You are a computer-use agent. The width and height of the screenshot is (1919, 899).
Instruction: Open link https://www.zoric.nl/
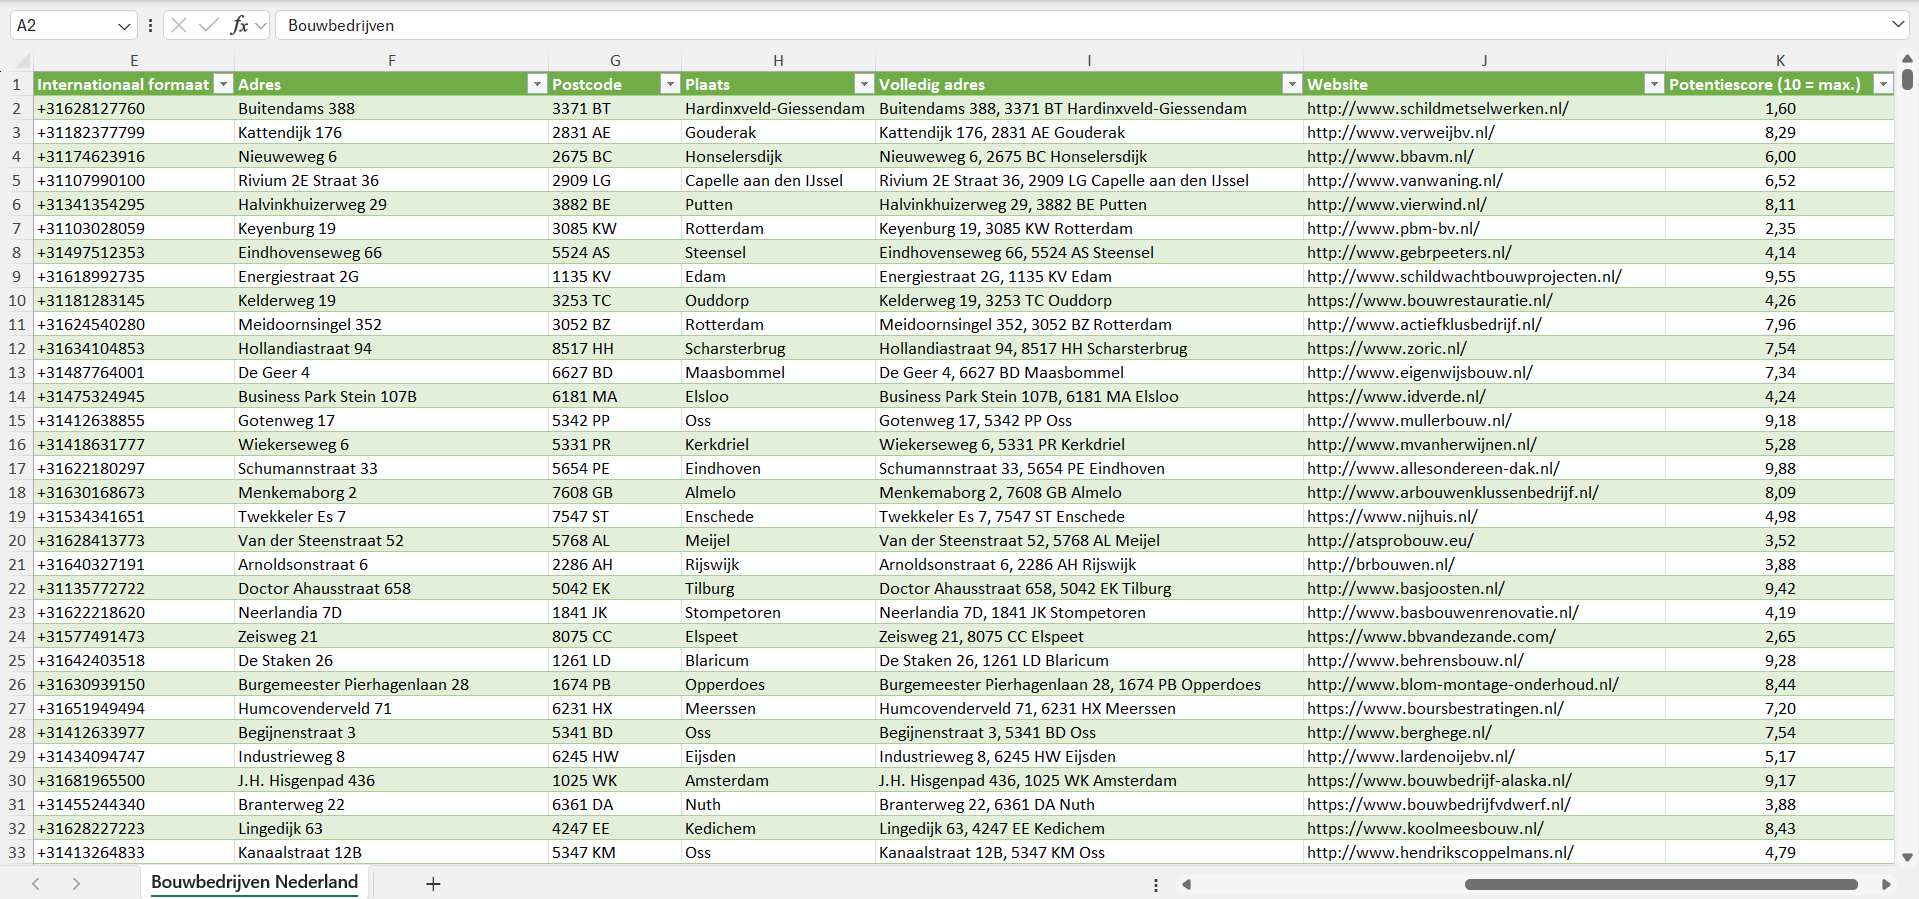pos(1386,348)
